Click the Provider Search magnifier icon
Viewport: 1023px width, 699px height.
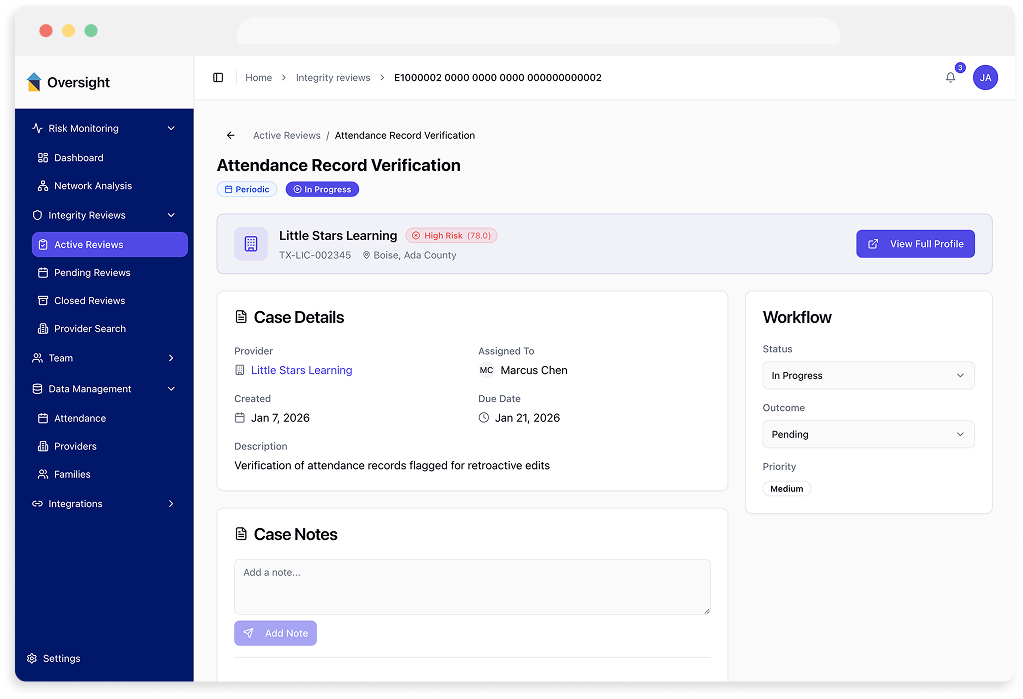(43, 328)
